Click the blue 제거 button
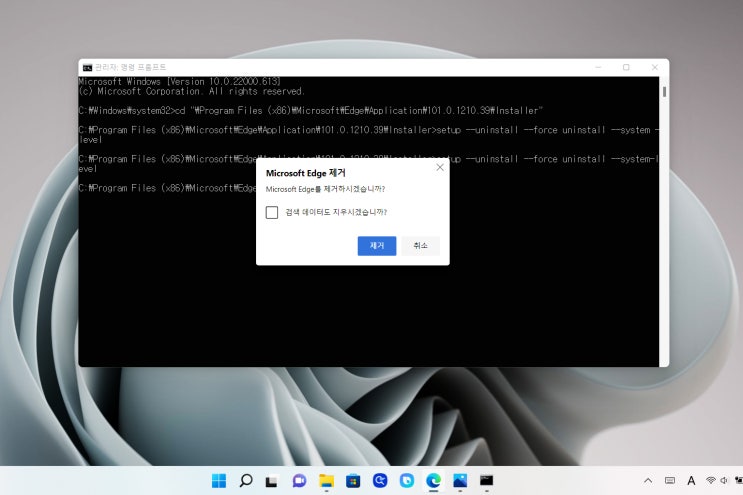The image size is (743, 495). [377, 245]
